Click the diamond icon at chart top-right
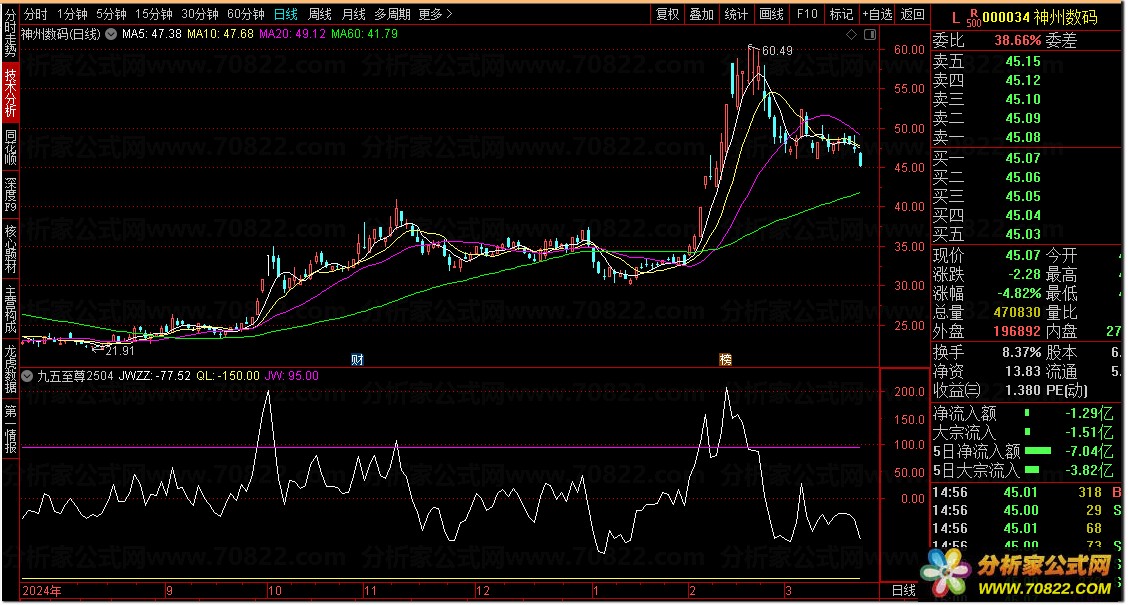 (851, 34)
